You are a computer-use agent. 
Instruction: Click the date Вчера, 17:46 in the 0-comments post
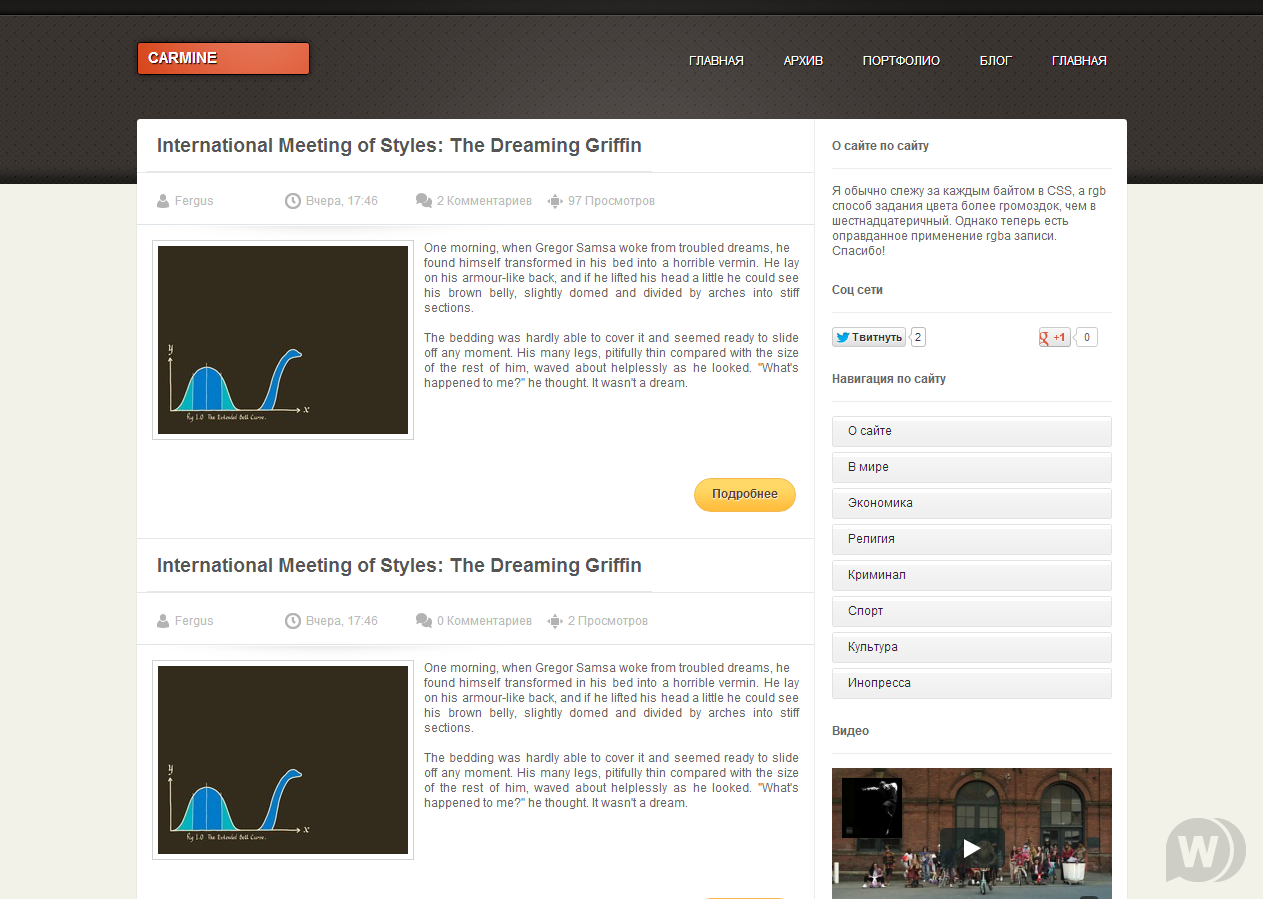342,621
